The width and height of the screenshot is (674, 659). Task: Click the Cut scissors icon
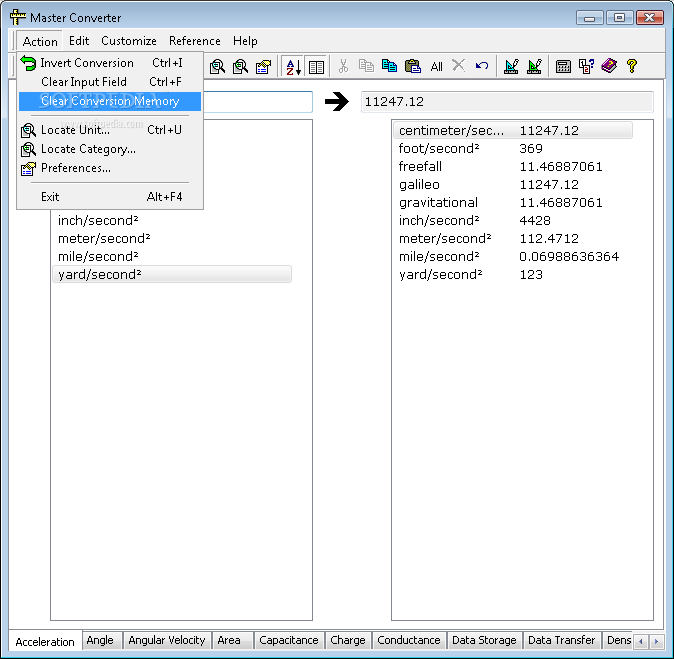[343, 66]
